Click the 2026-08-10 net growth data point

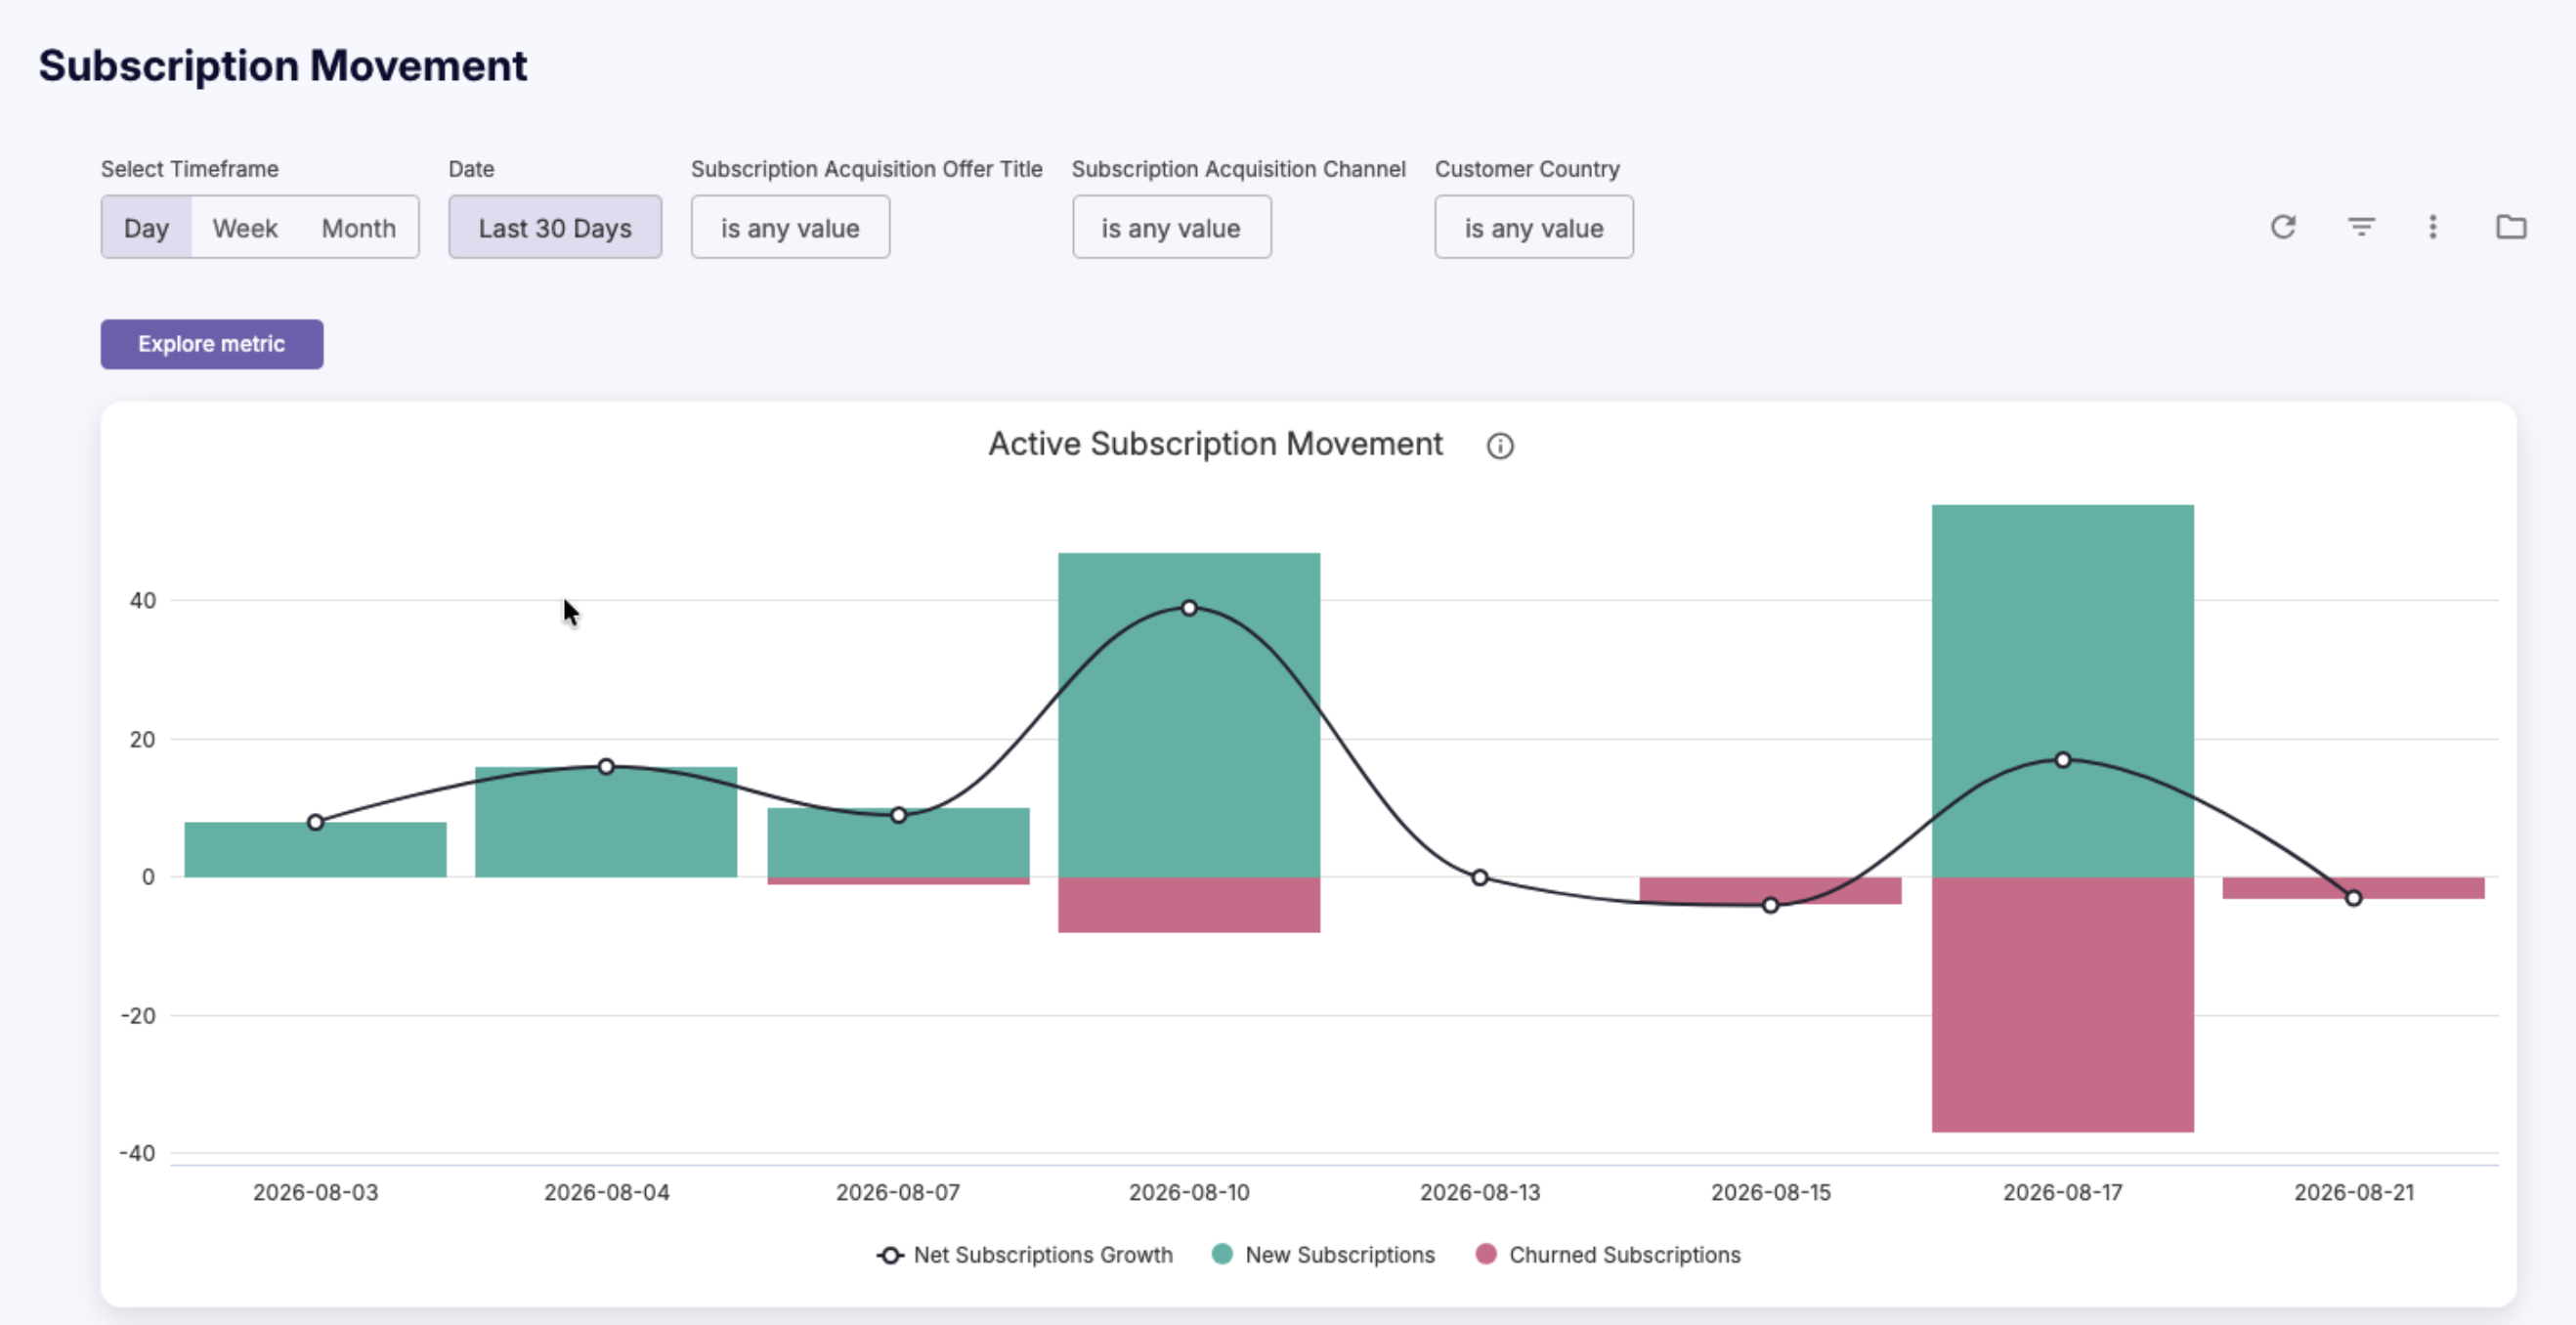(1189, 608)
